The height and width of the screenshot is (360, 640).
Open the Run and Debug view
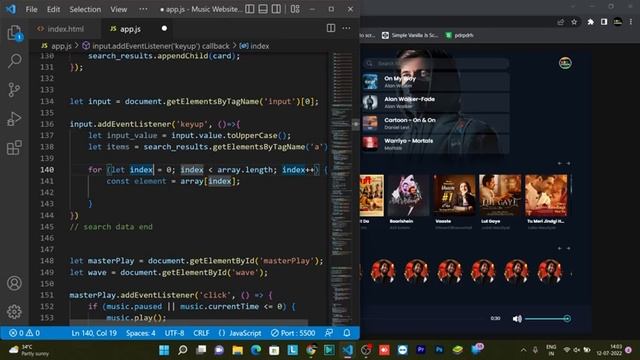click(x=14, y=119)
